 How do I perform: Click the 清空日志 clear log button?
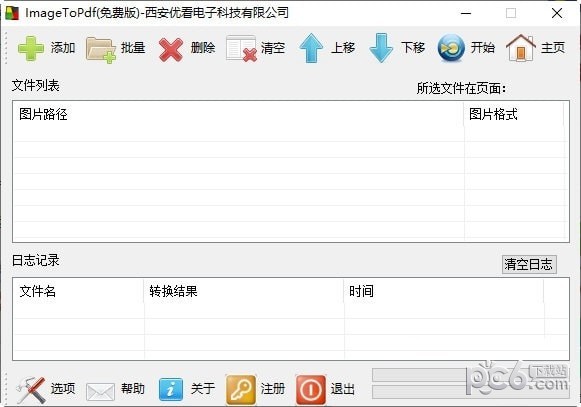(529, 264)
